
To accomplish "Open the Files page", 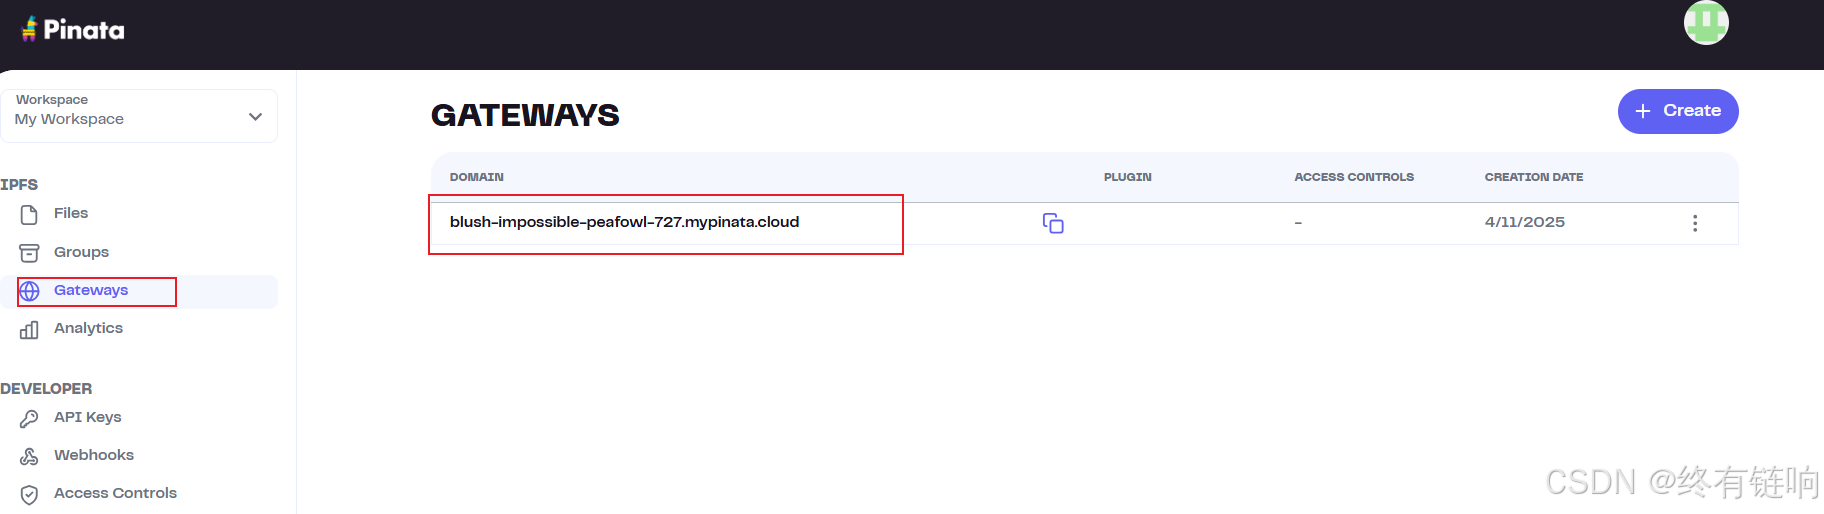I will click(x=71, y=213).
